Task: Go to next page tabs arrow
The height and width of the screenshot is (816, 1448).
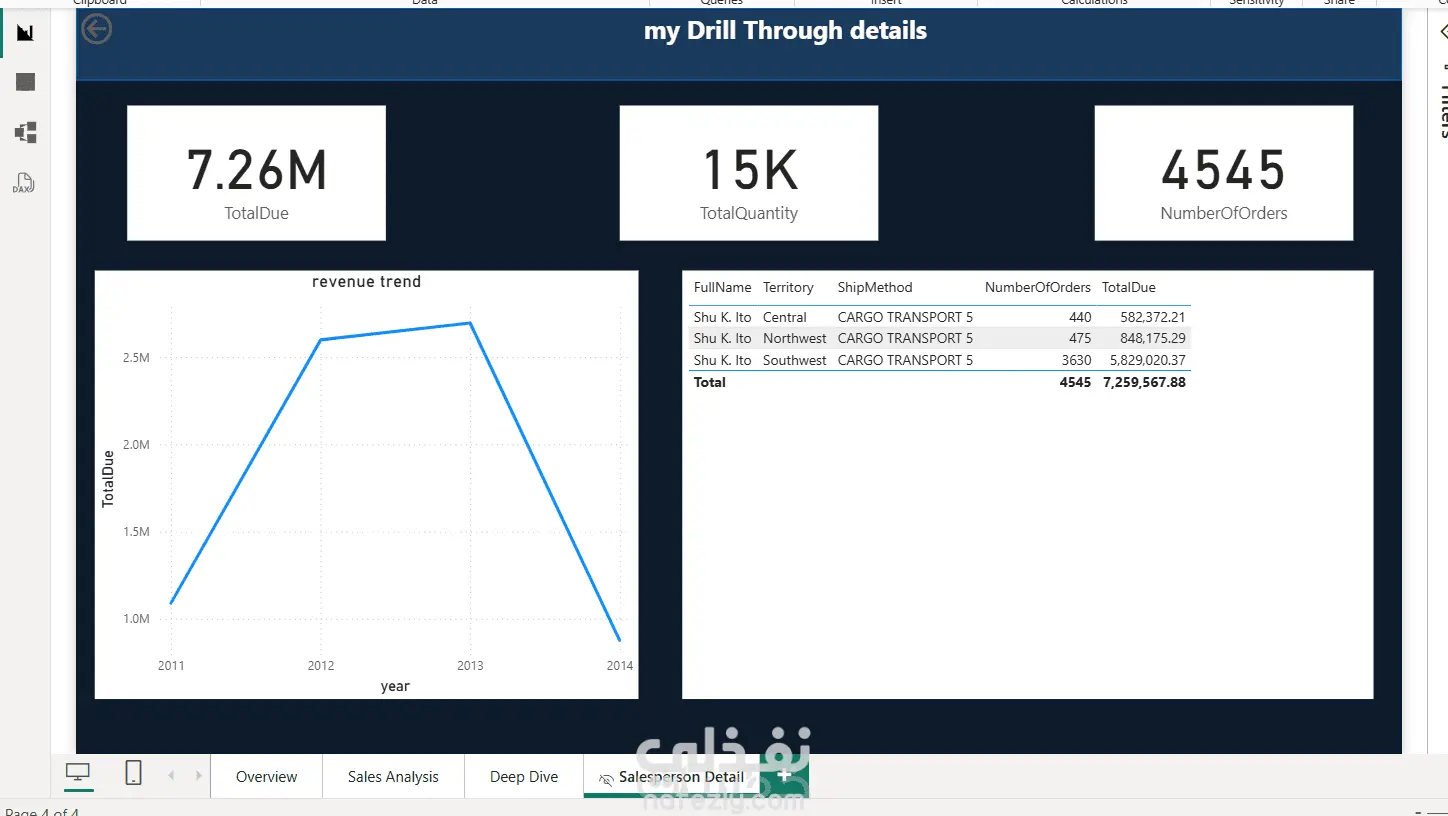Action: (x=199, y=775)
